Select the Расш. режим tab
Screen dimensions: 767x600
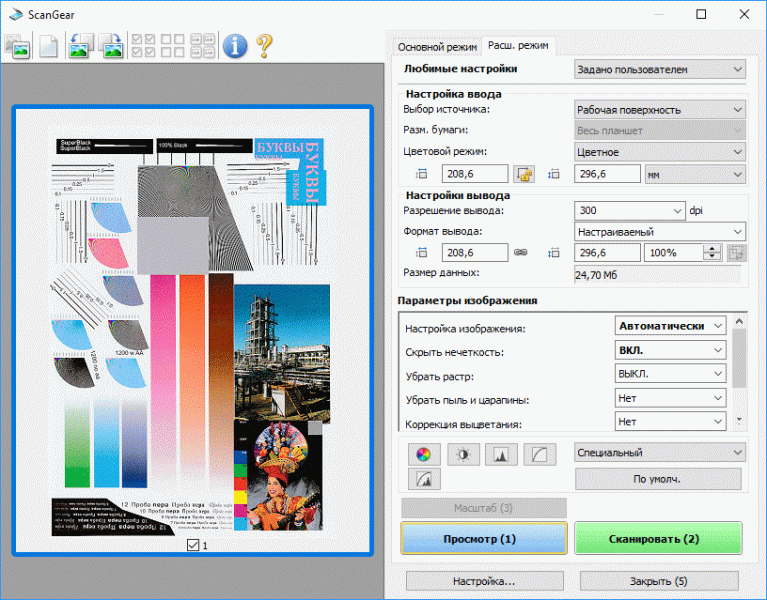(518, 46)
